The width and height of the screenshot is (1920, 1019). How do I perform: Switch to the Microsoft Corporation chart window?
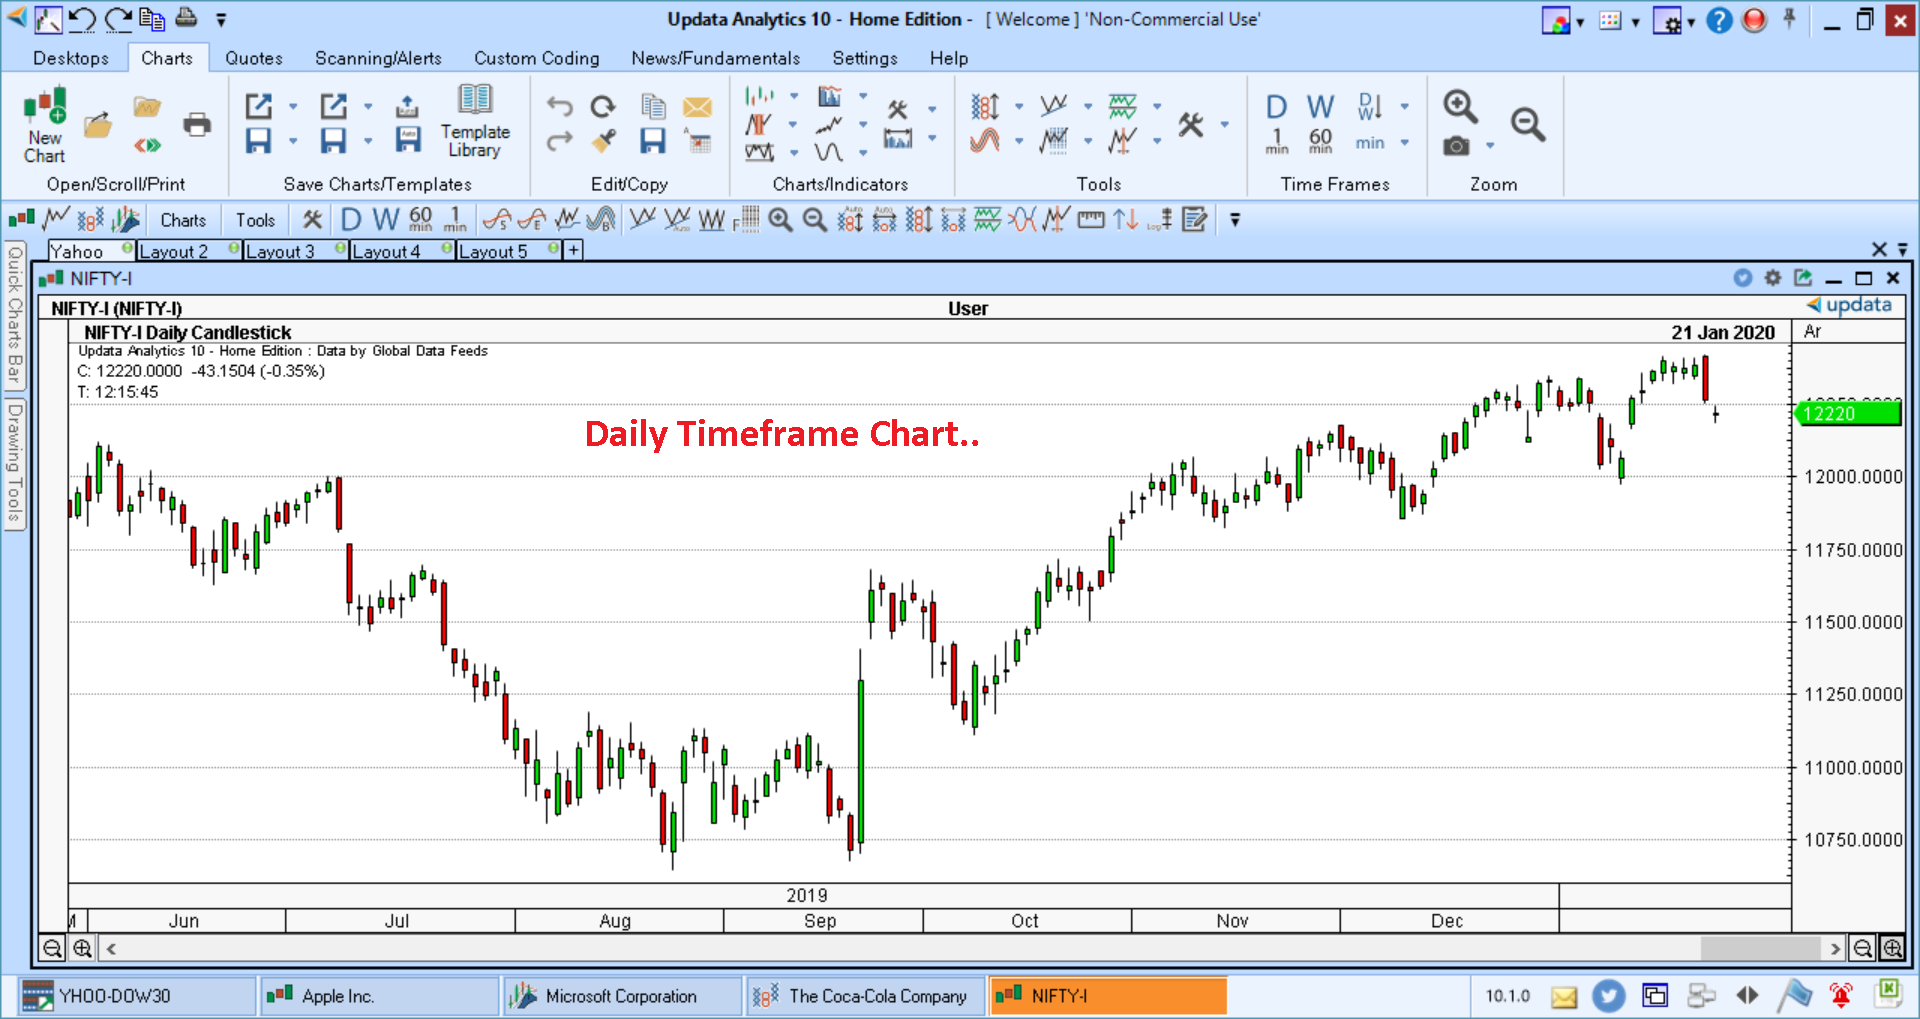coord(623,996)
